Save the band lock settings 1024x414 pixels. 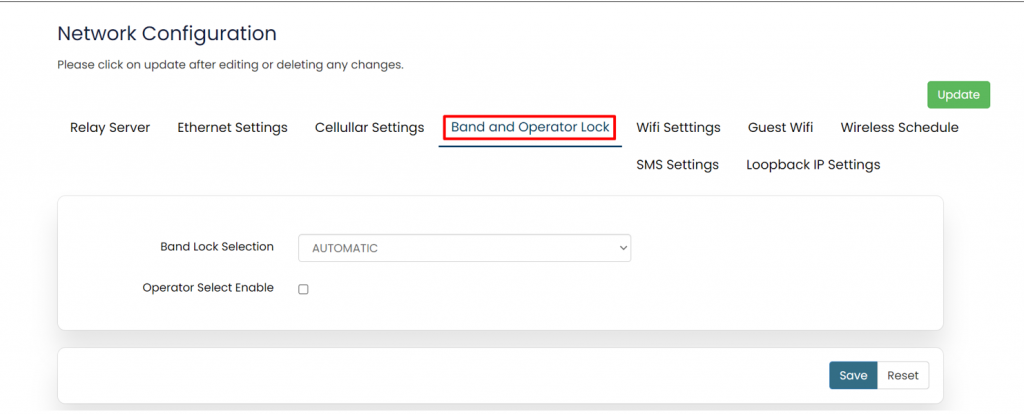tap(853, 375)
